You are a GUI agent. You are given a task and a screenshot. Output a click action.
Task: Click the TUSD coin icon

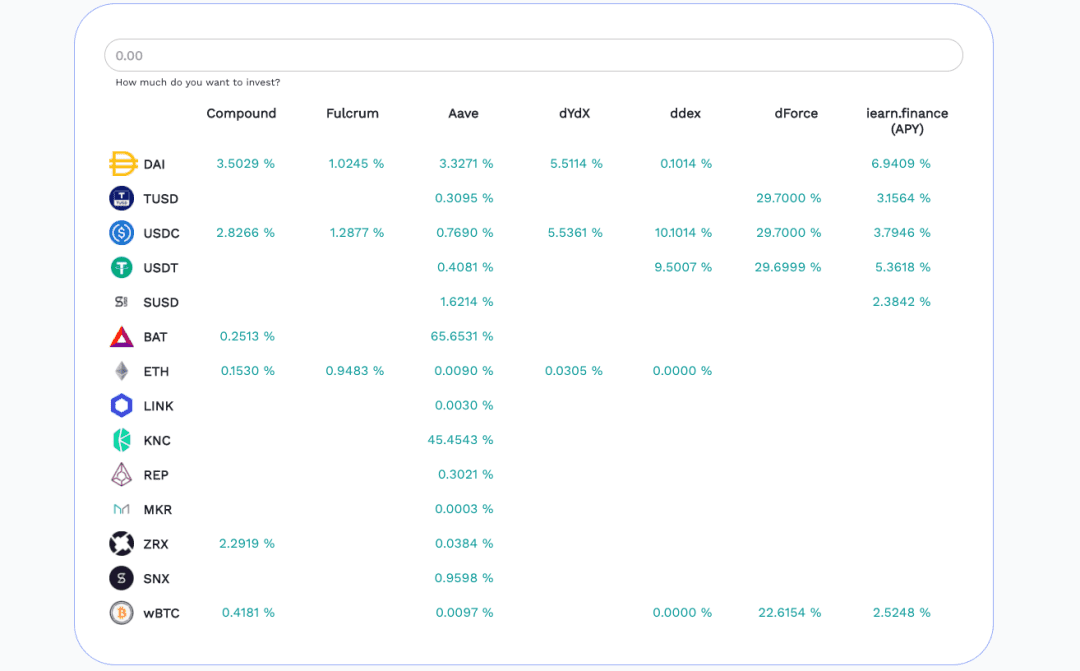coord(122,198)
